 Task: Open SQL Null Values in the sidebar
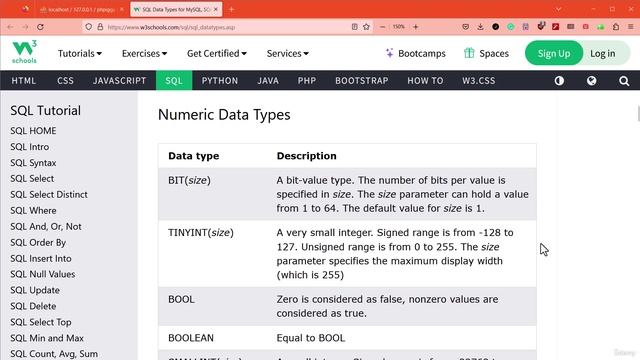[42, 274]
